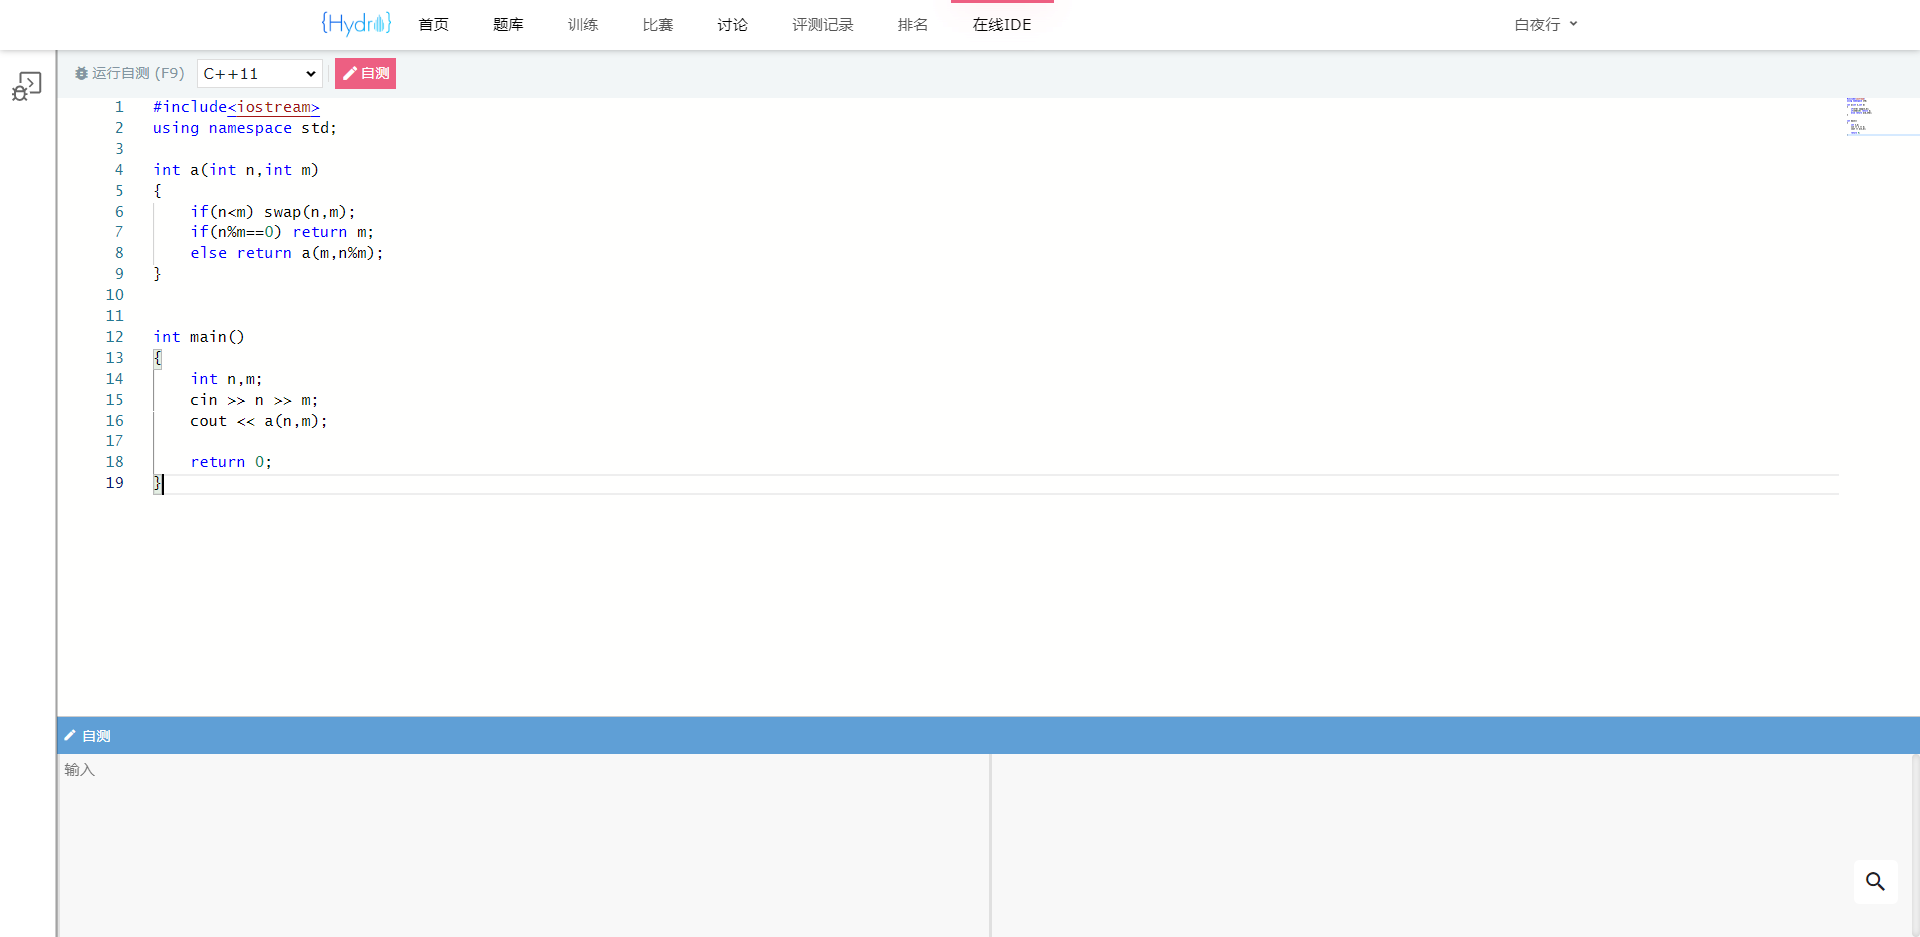Viewport: 1920px width, 937px height.
Task: Click the Hydro logo
Action: pos(355,24)
